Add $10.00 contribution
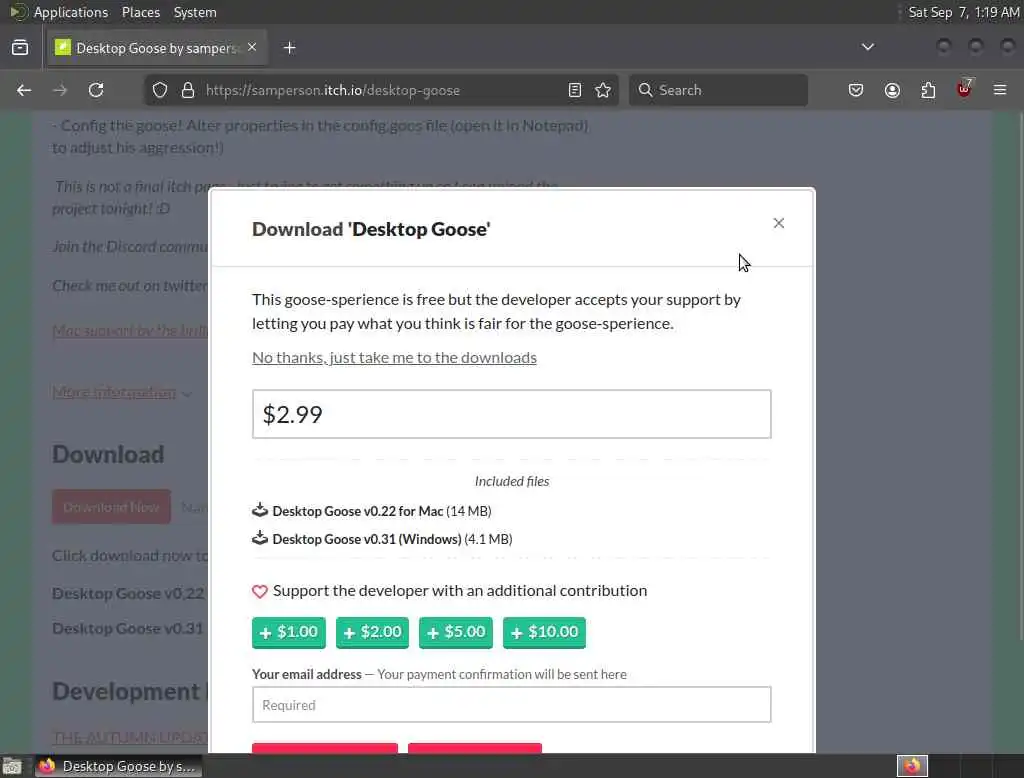The width and height of the screenshot is (1024, 778). point(544,632)
